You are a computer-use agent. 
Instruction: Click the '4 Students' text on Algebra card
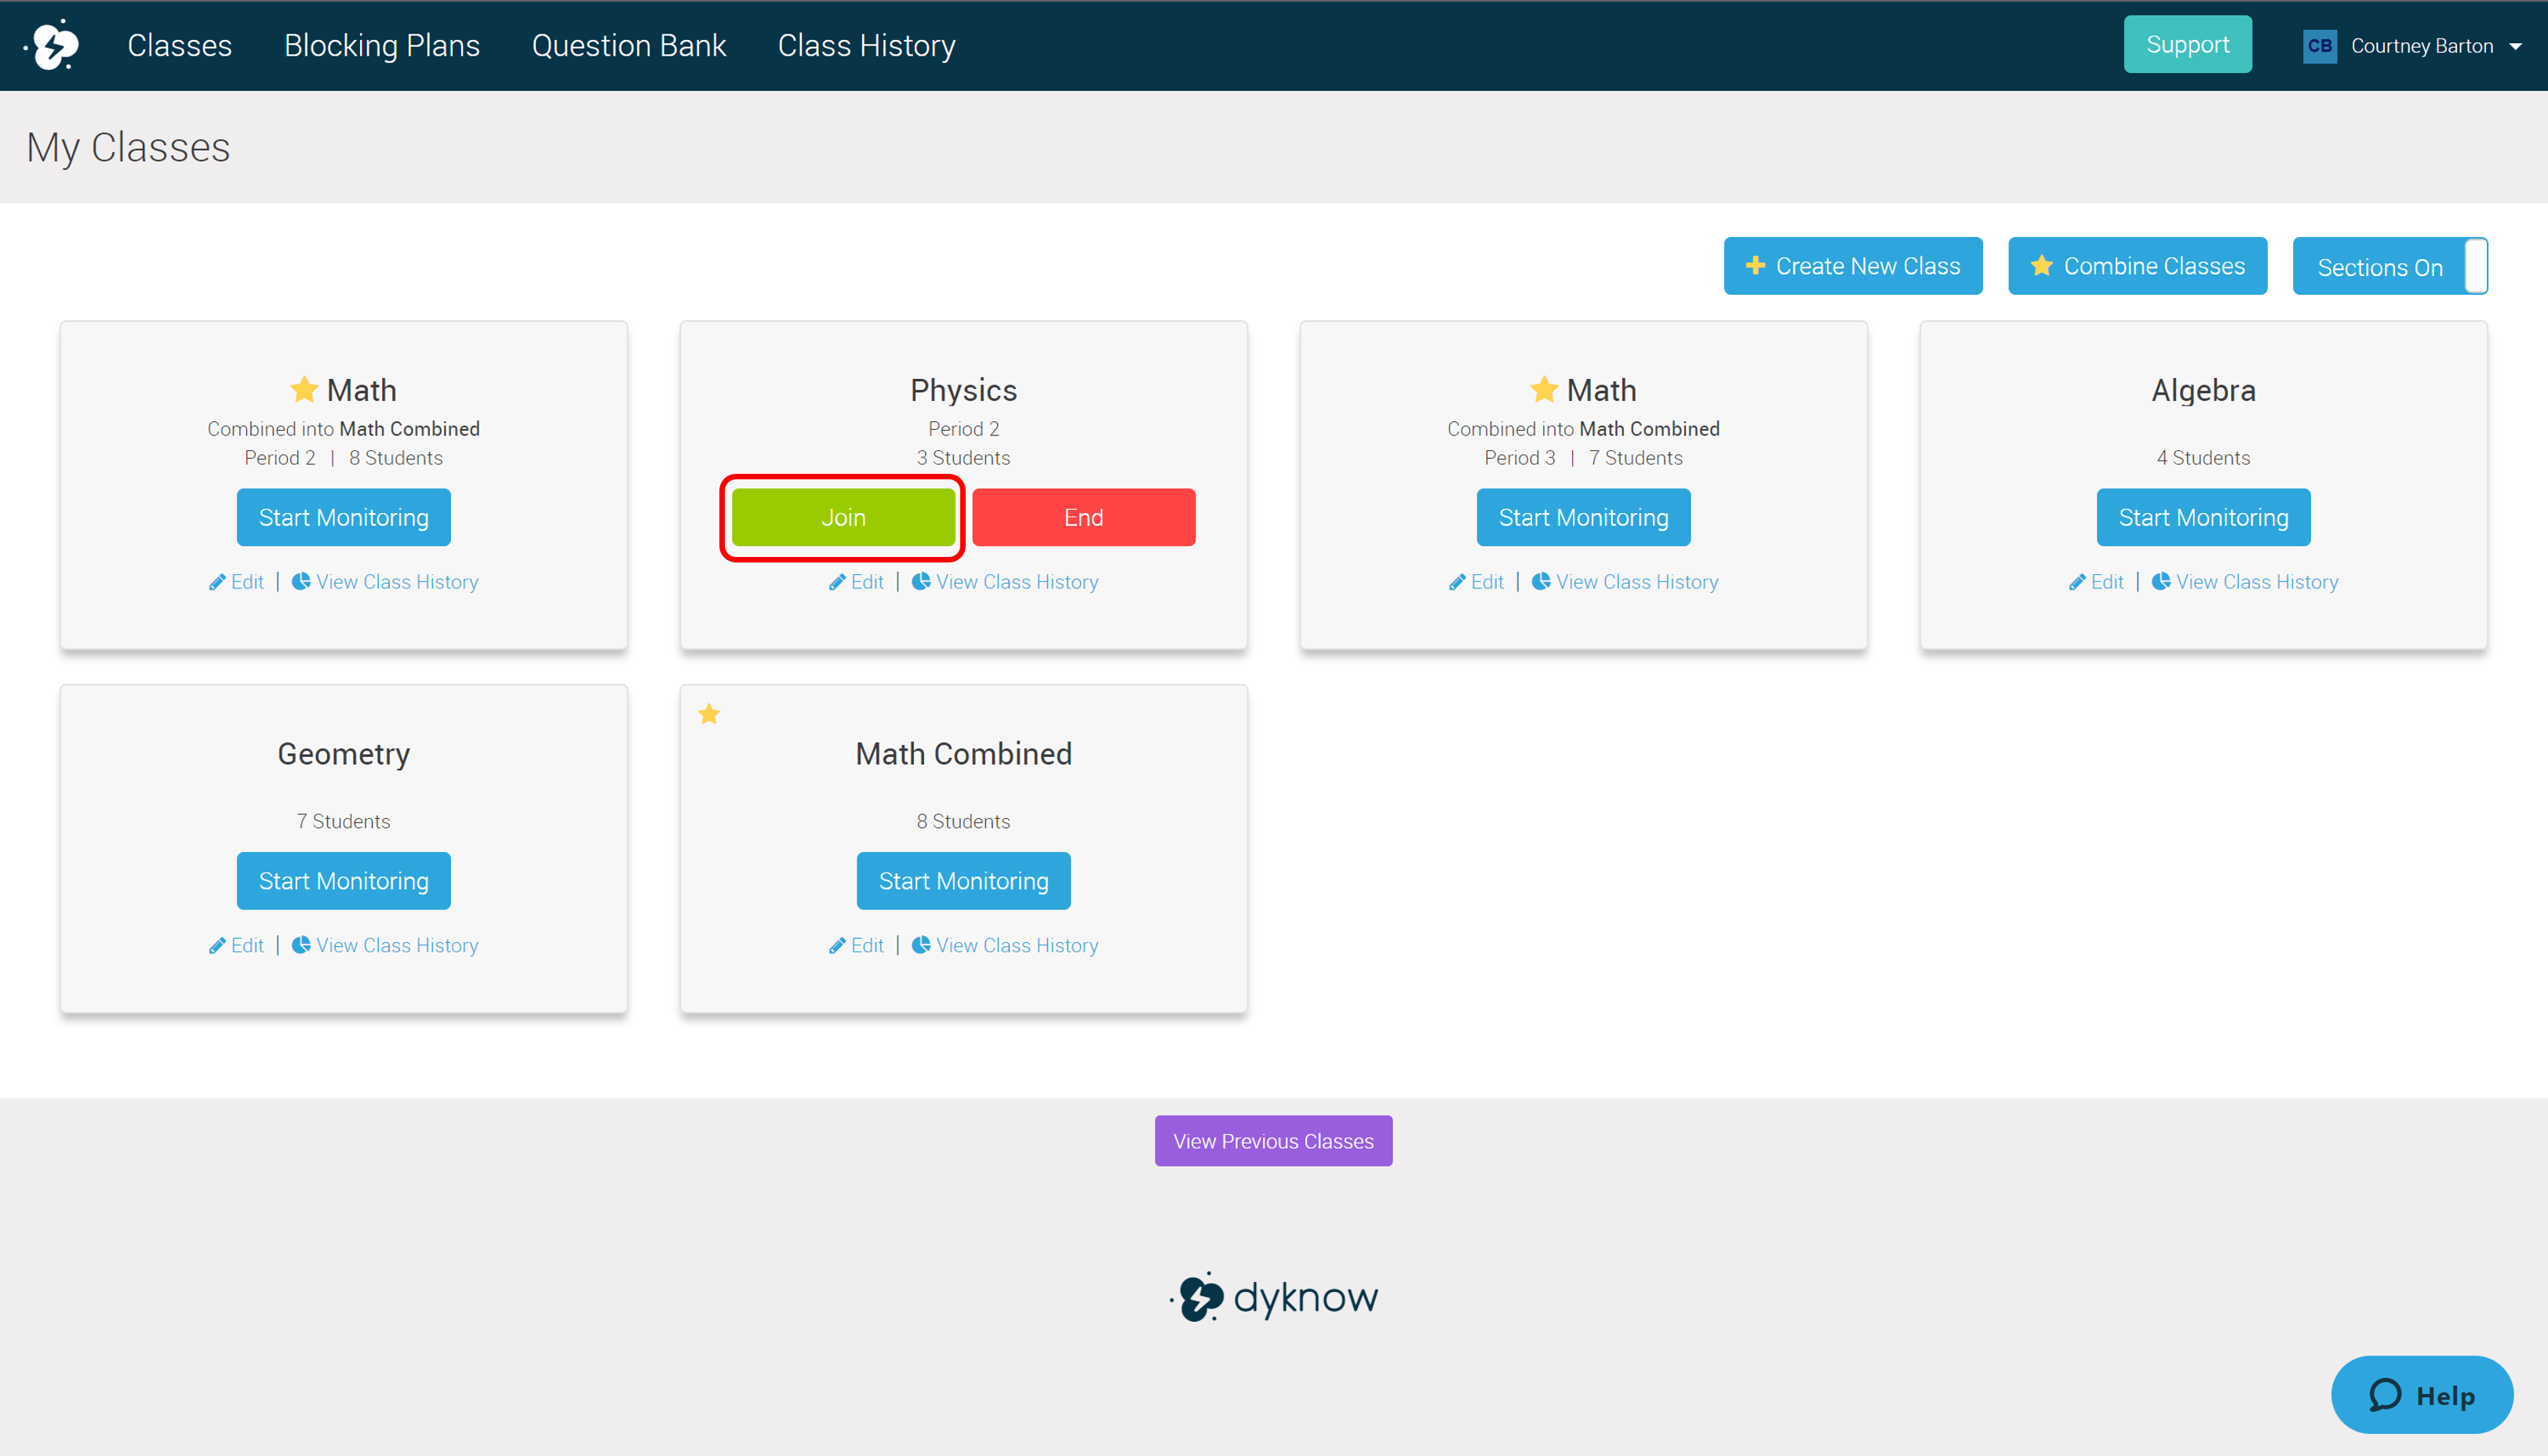(2203, 458)
